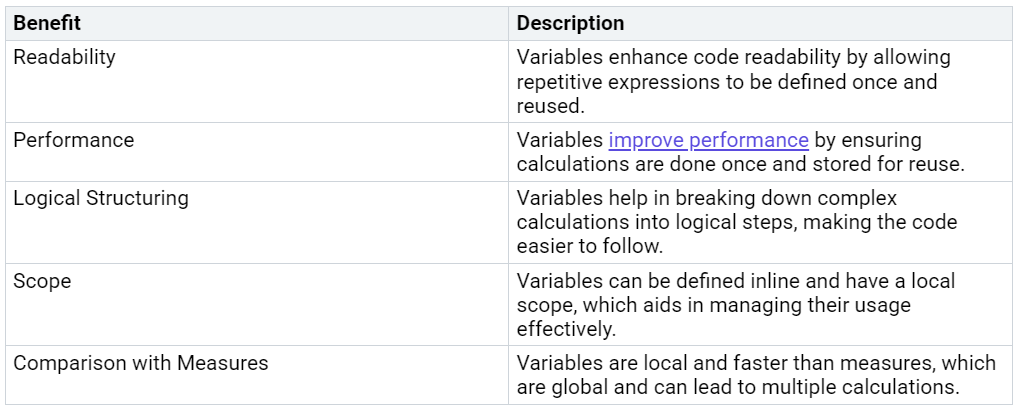Click 'are global and can lead' text line

738,387
